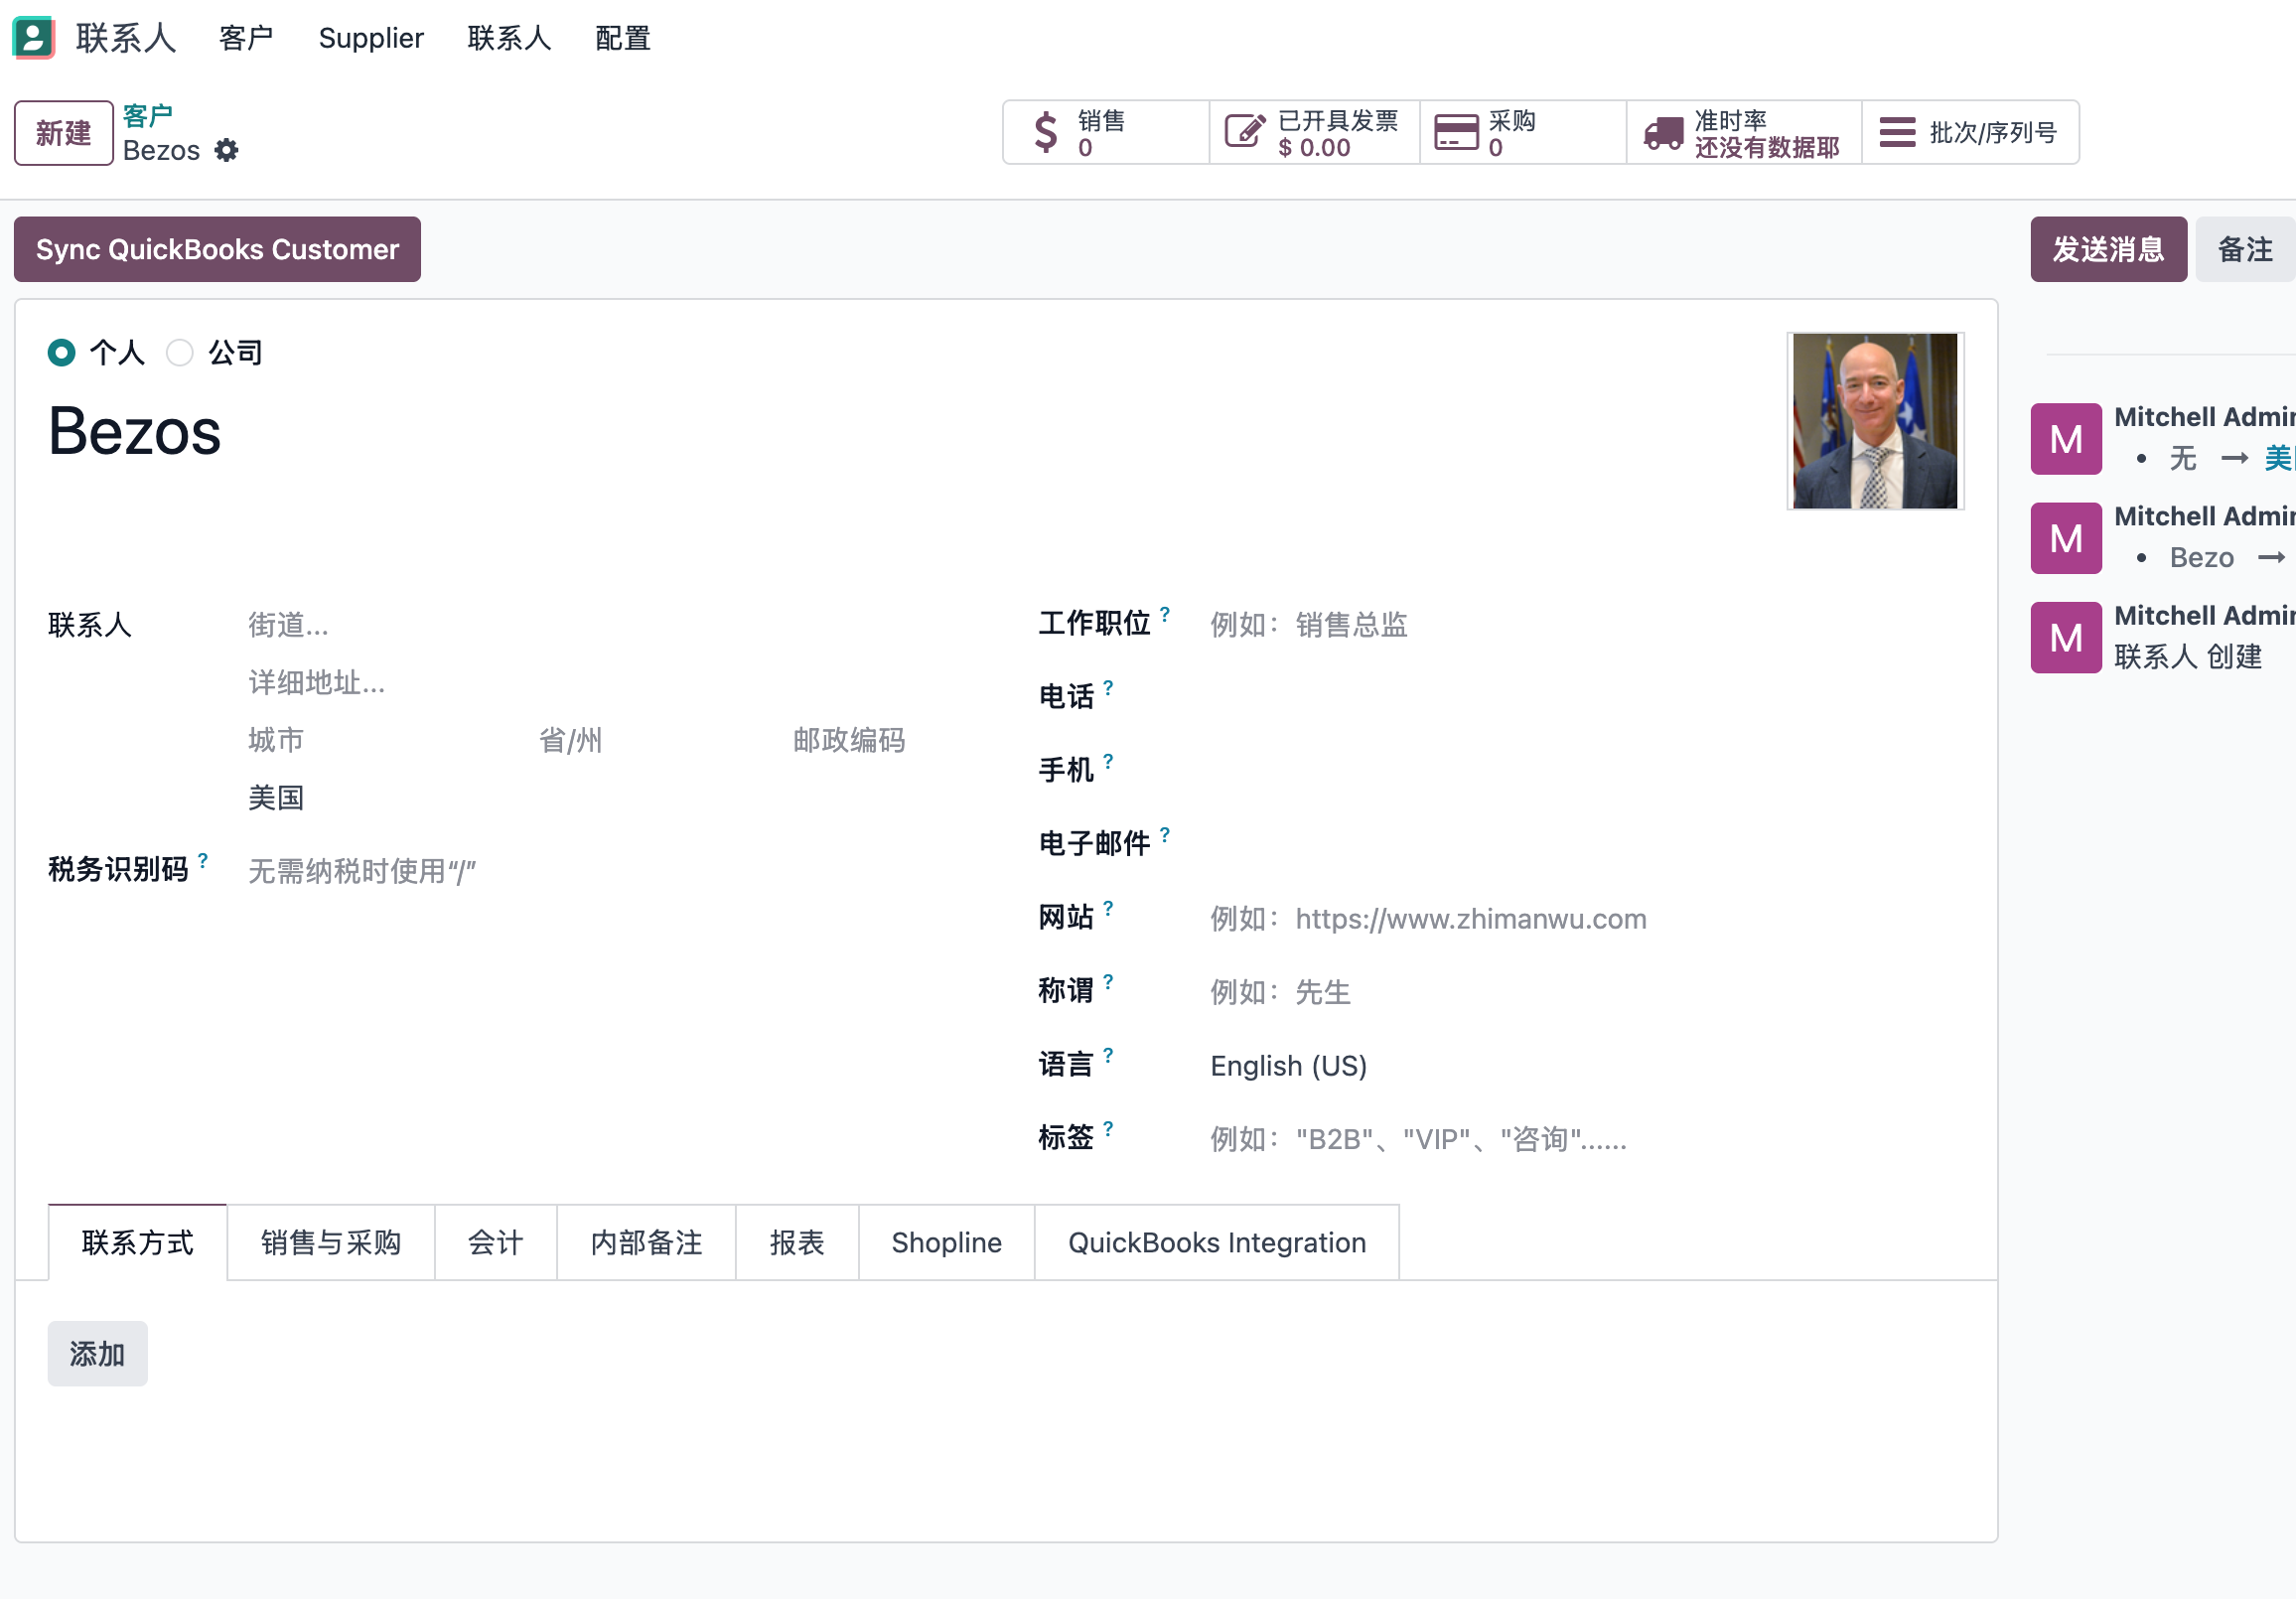
Task: Open the gear actions menu beside Bezos
Action: click(x=227, y=150)
